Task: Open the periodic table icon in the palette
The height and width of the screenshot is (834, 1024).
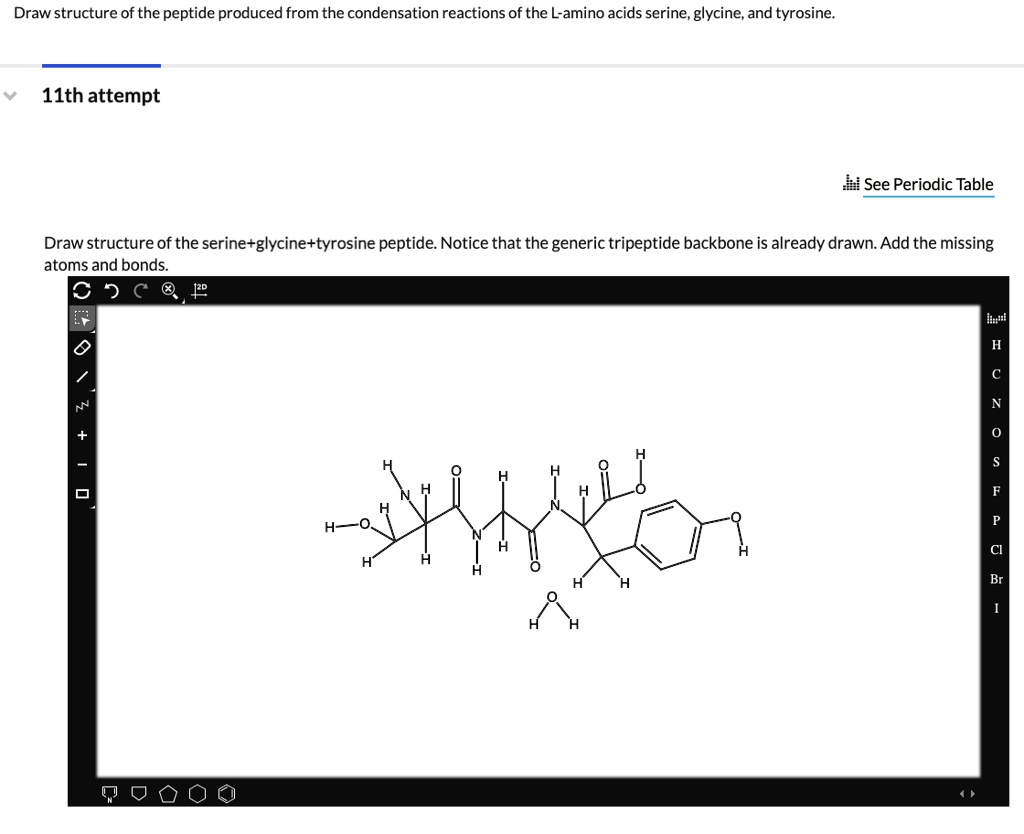Action: (x=996, y=318)
